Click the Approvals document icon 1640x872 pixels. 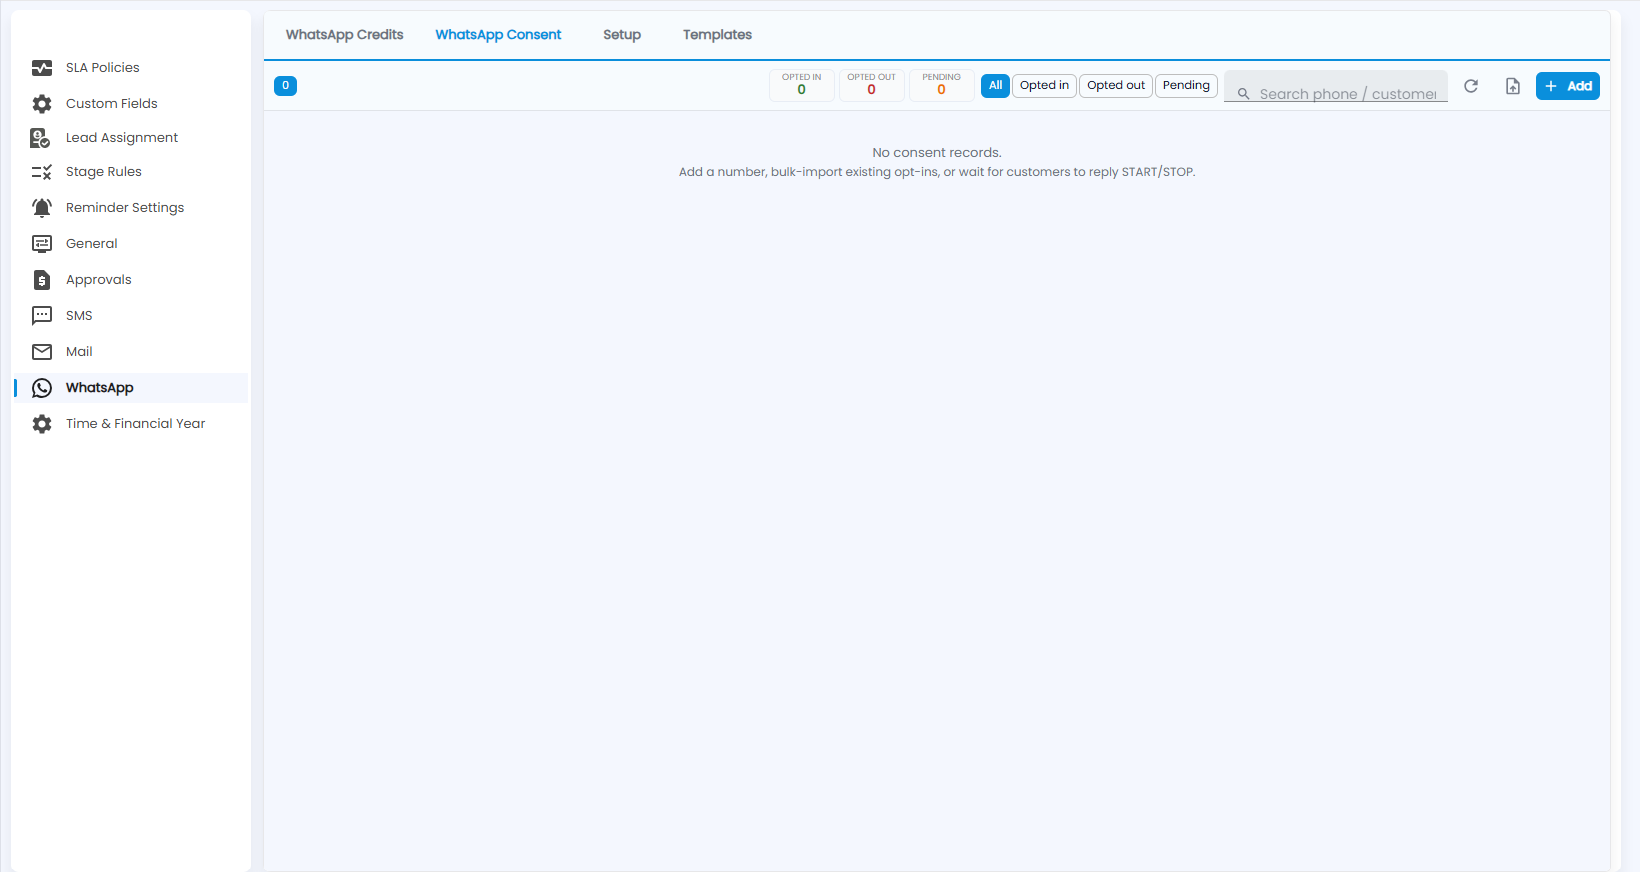(x=42, y=280)
